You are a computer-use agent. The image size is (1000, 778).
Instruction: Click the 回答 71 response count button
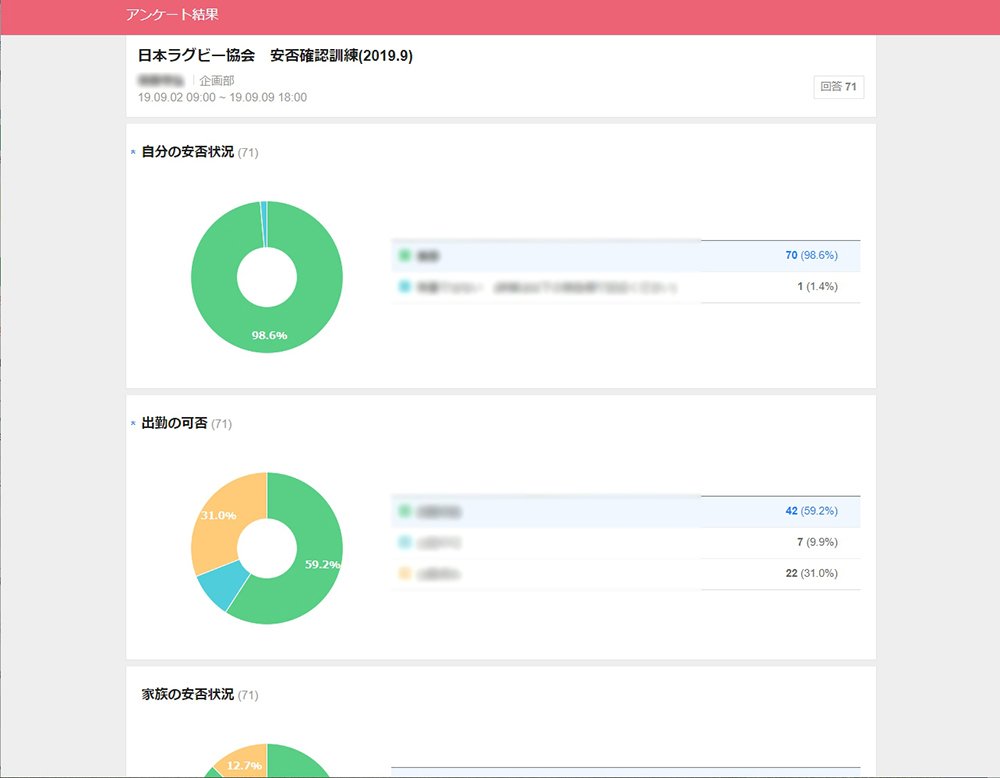tap(839, 87)
